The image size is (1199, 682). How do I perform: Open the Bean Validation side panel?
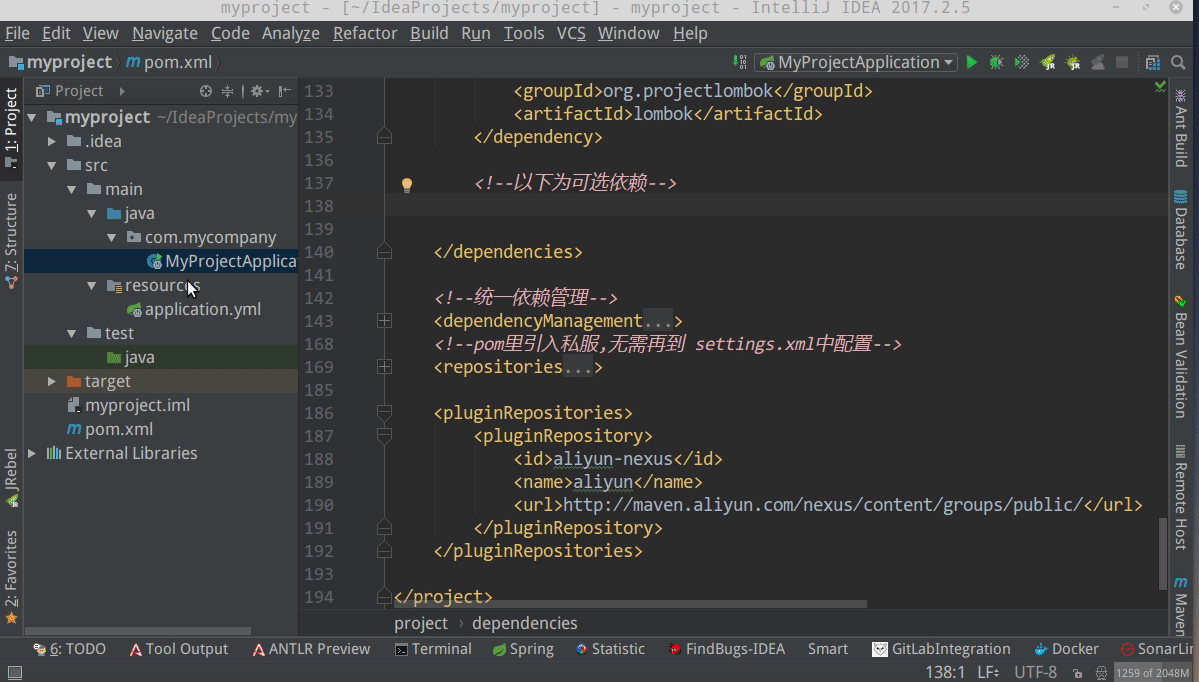pos(1181,356)
